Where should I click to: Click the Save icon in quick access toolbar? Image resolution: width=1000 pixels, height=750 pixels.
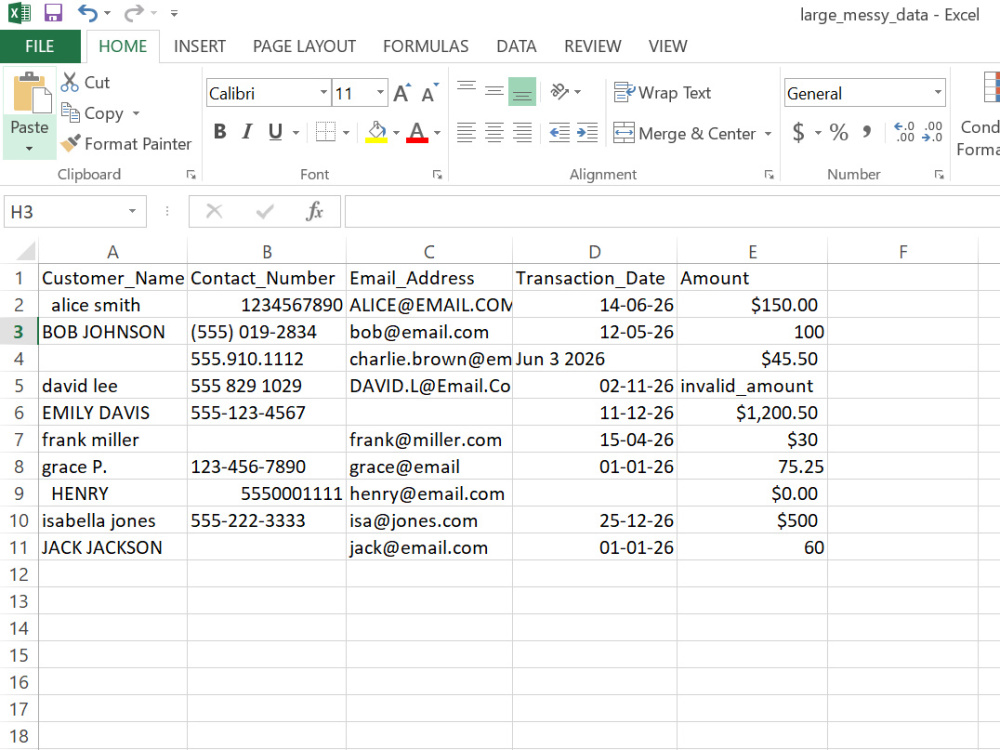[53, 13]
